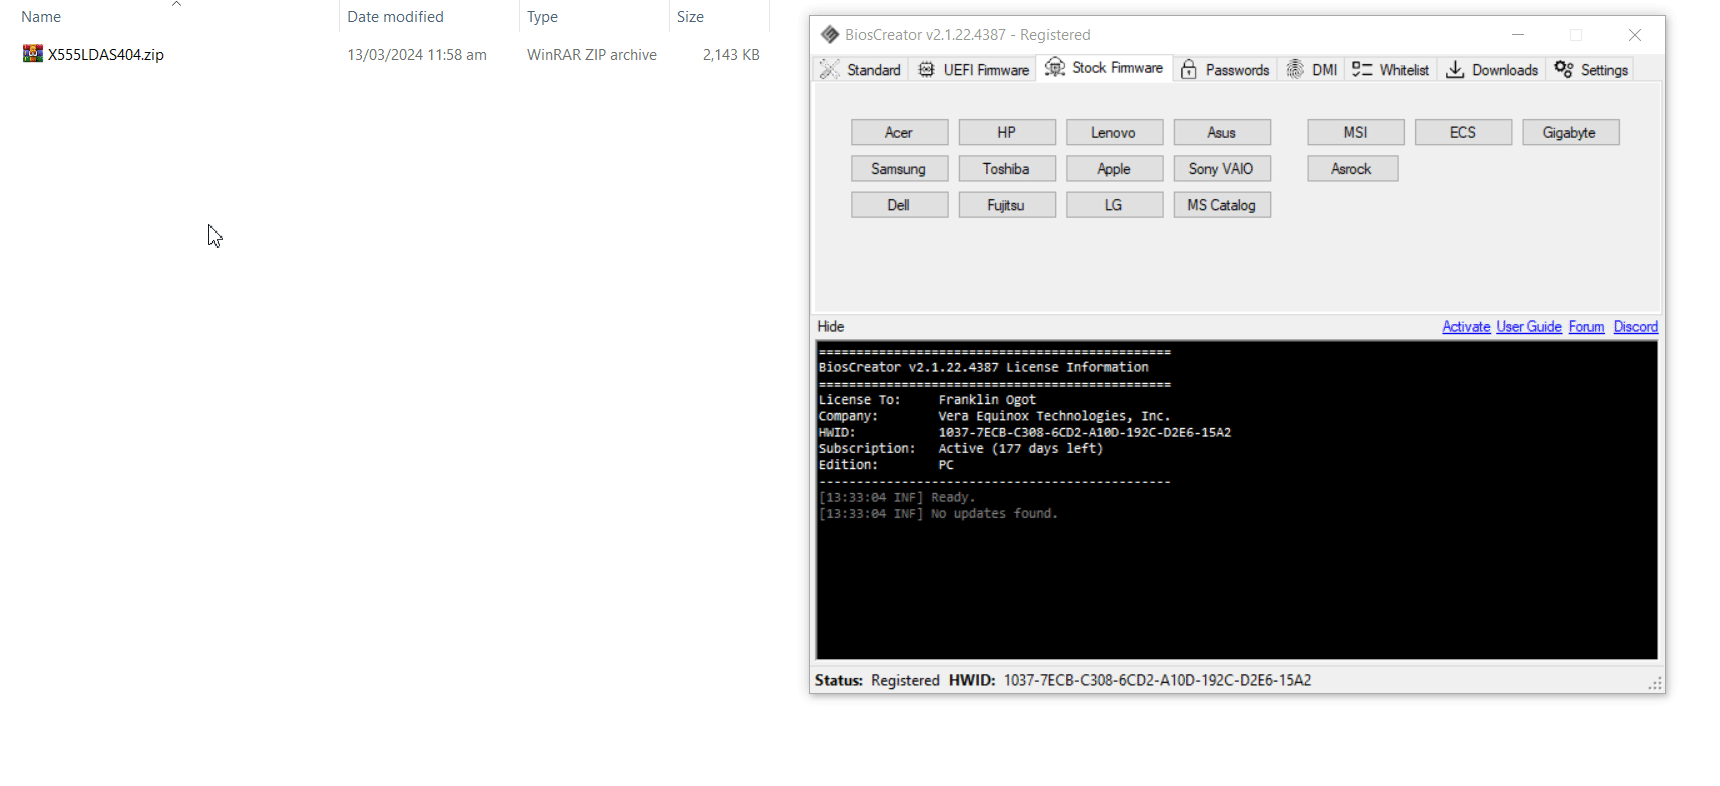Choose the LG firmware button

coord(1114,204)
